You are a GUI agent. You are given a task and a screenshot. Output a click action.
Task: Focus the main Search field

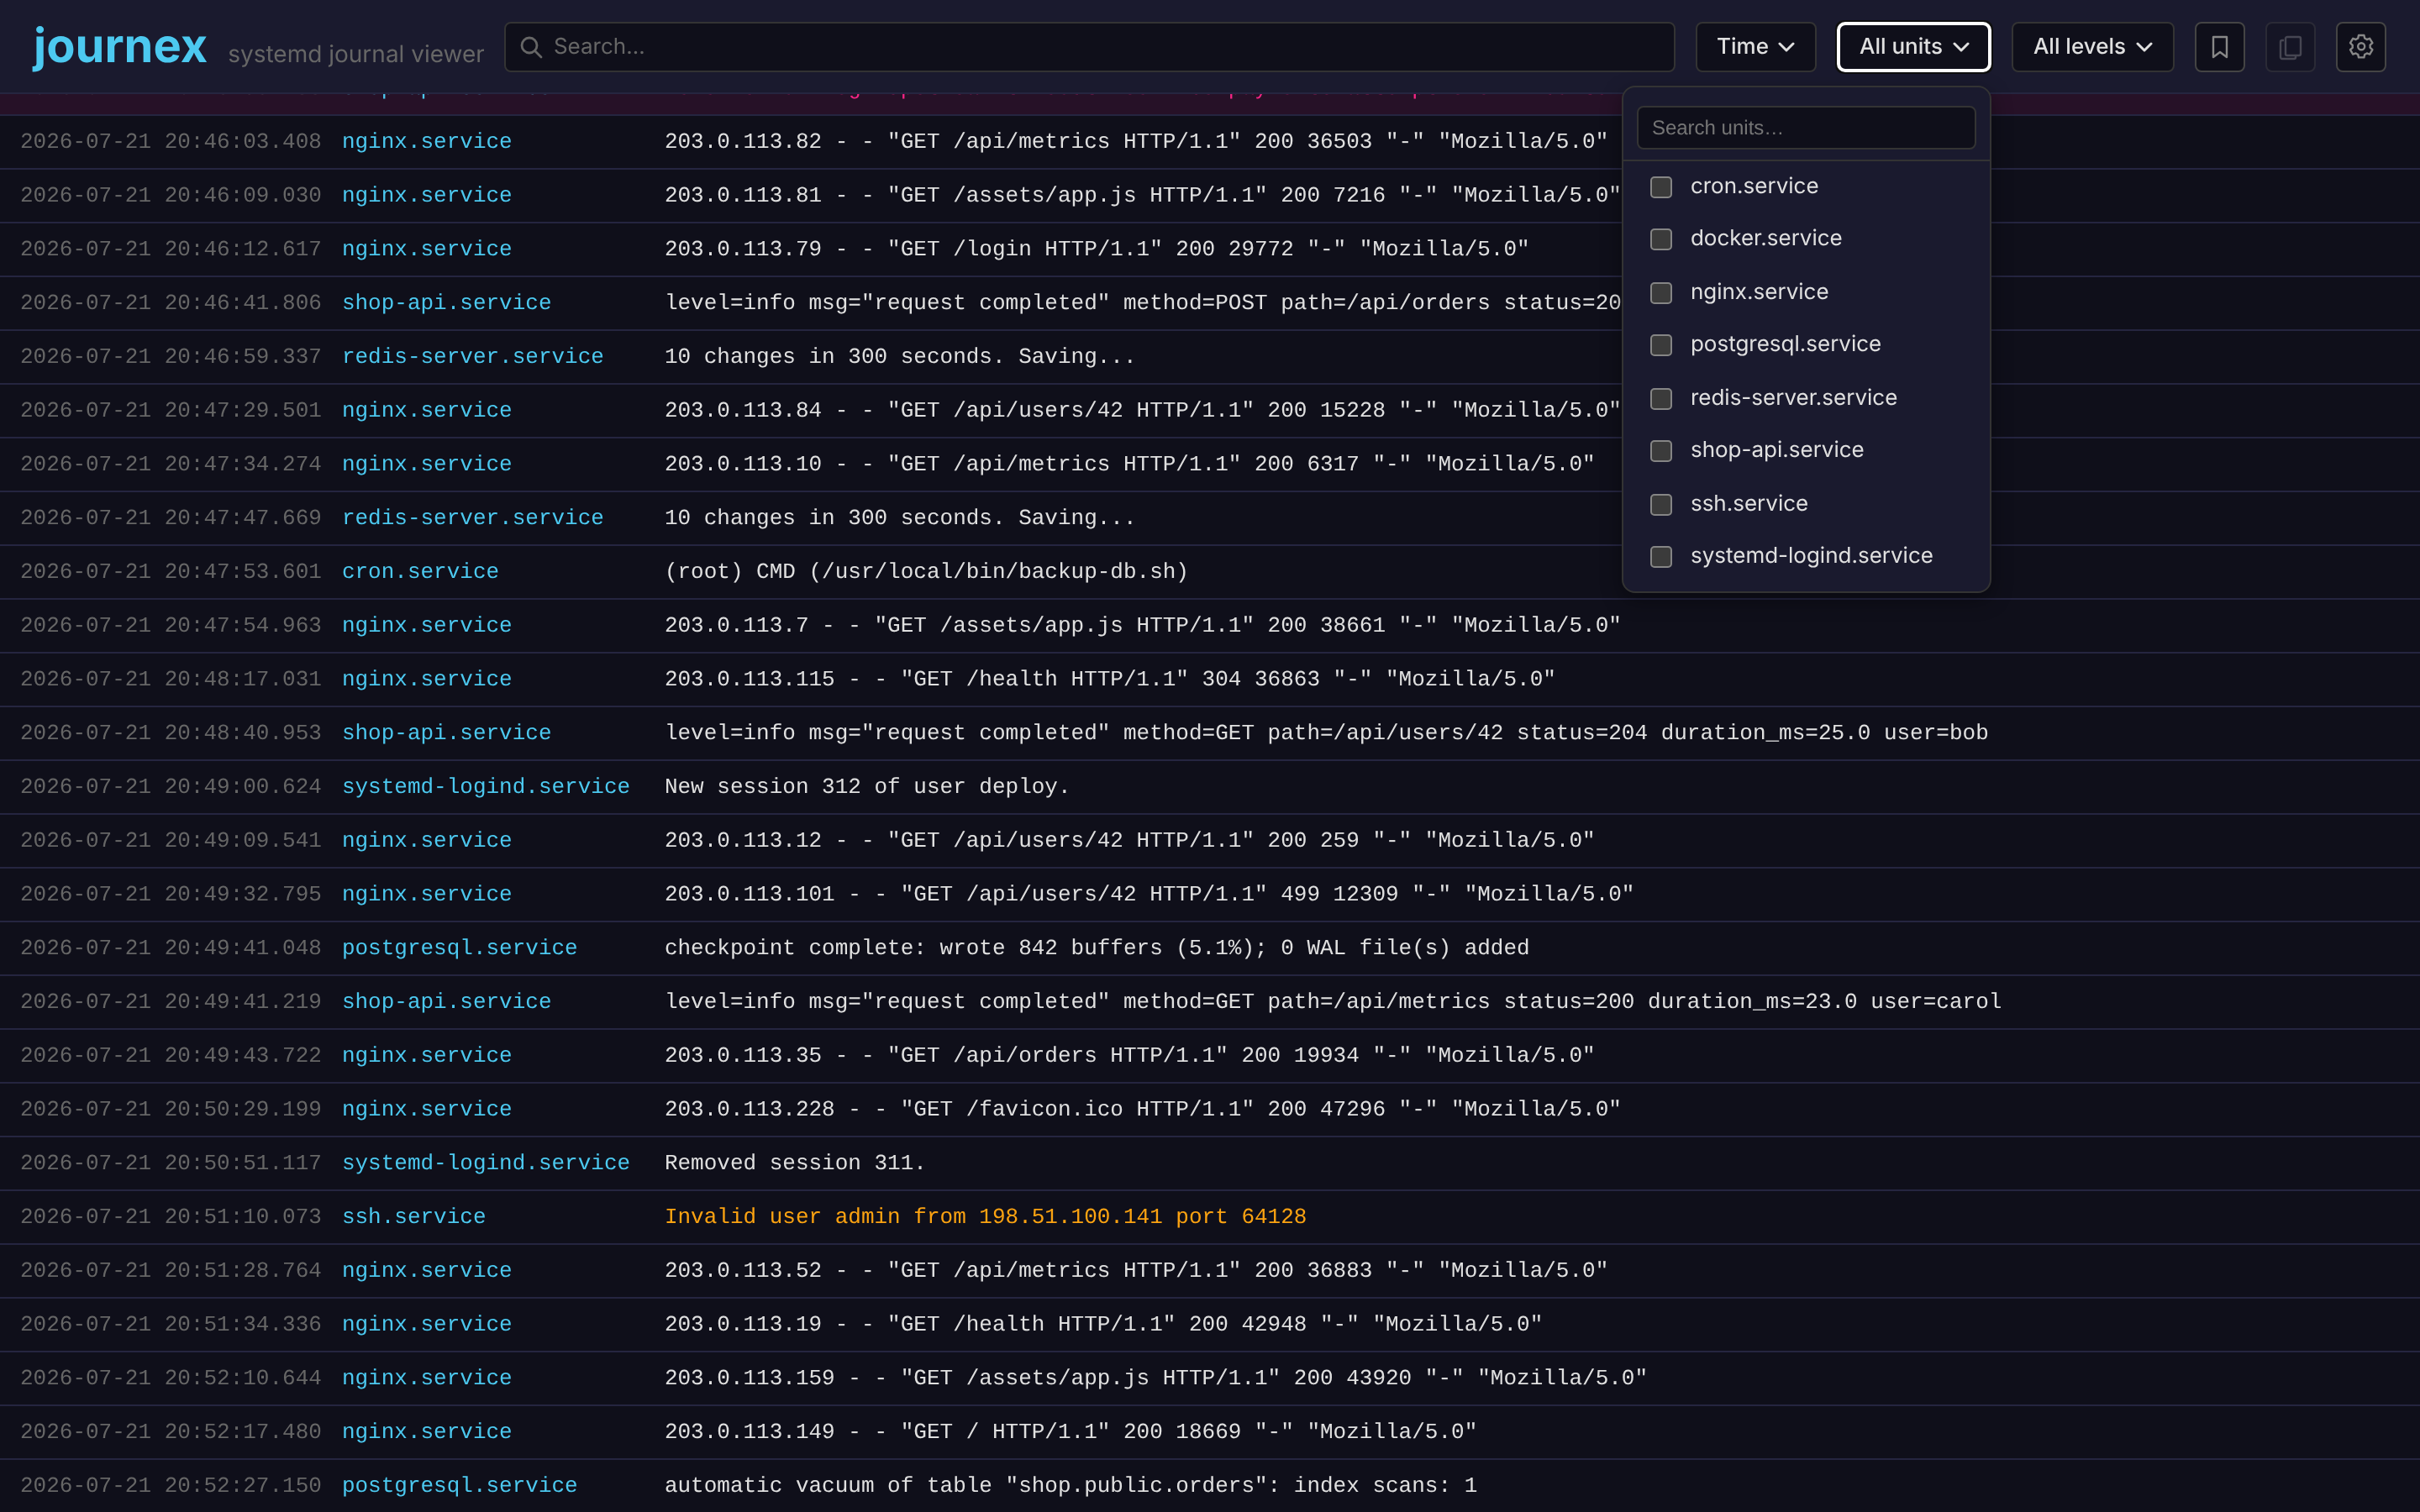(1089, 47)
